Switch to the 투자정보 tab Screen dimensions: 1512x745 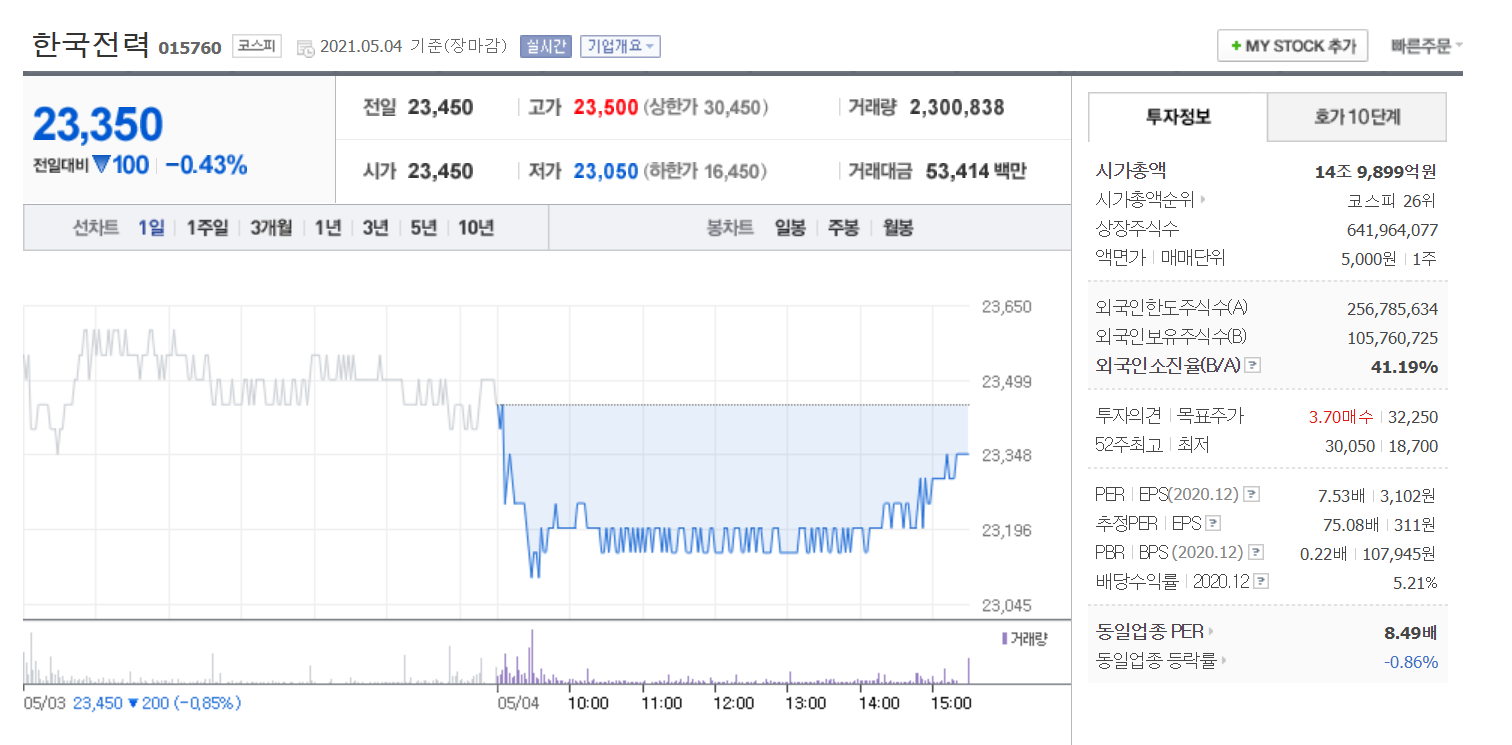(1178, 117)
